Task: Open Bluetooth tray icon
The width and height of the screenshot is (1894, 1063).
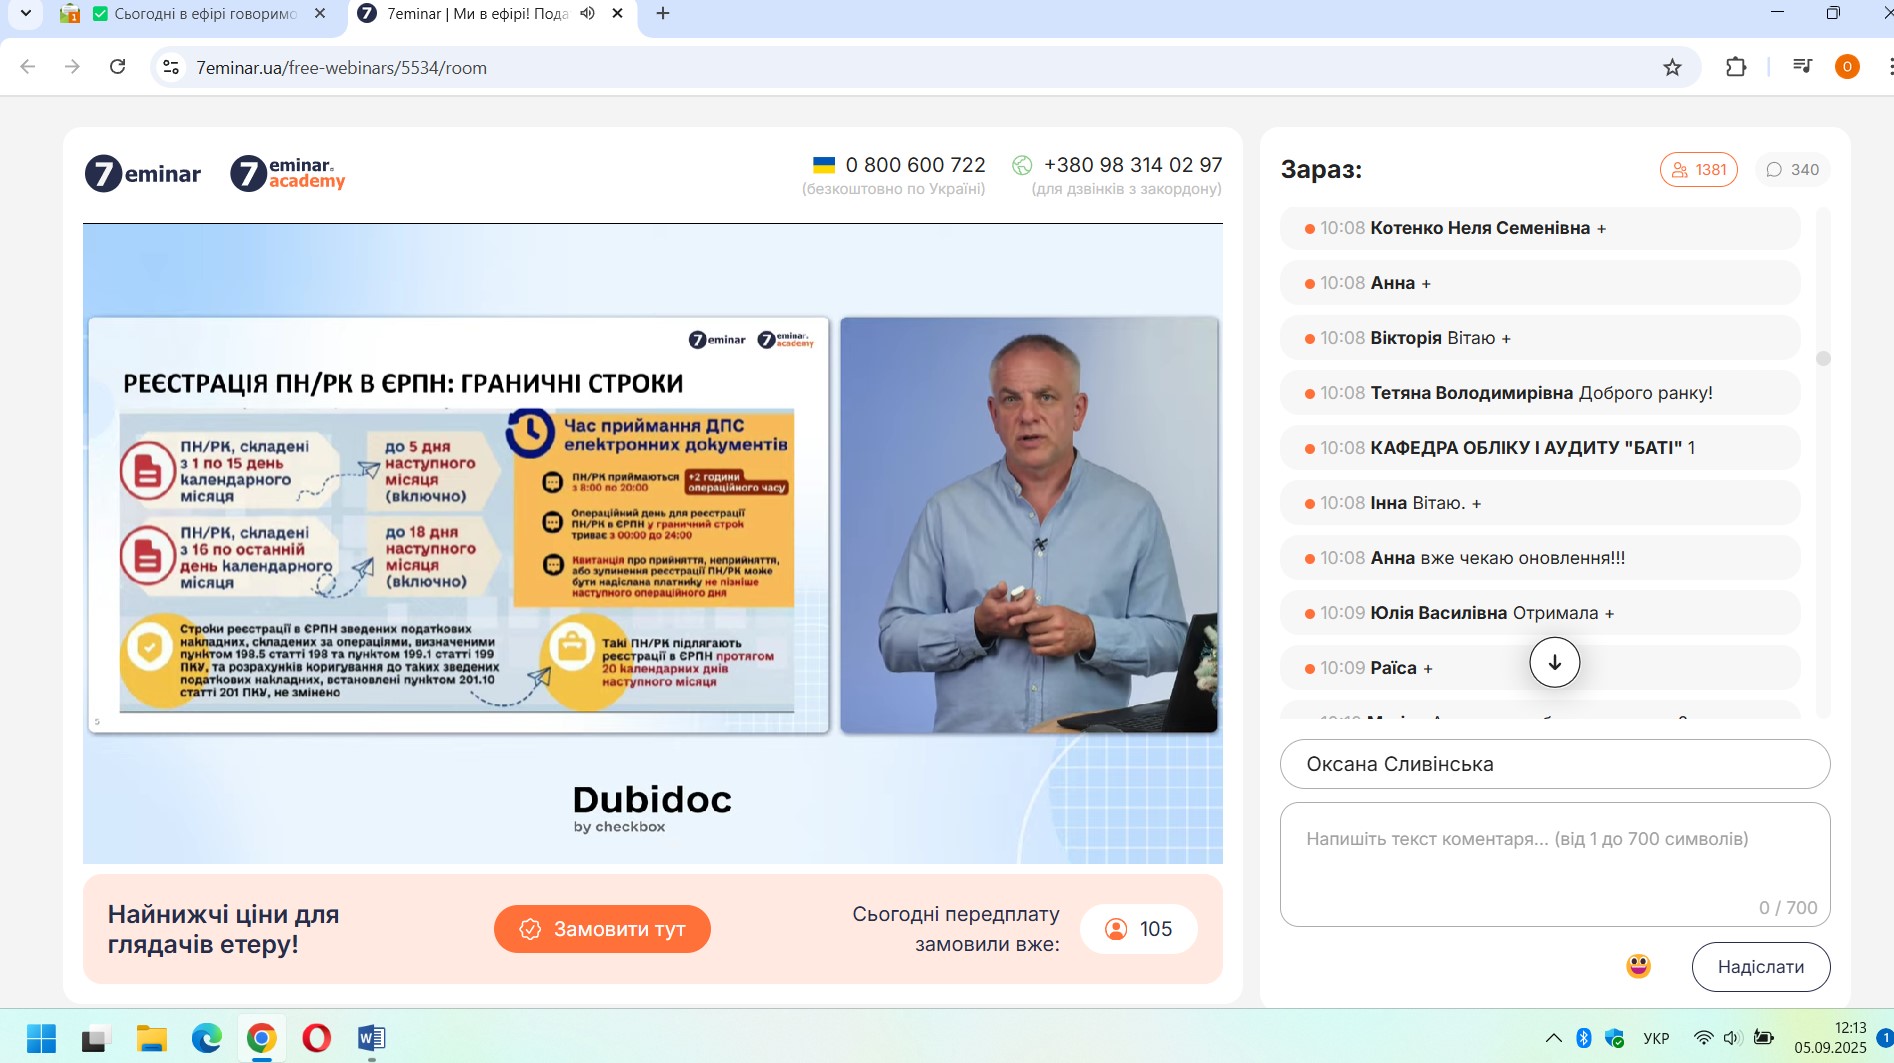Action: coord(1583,1038)
